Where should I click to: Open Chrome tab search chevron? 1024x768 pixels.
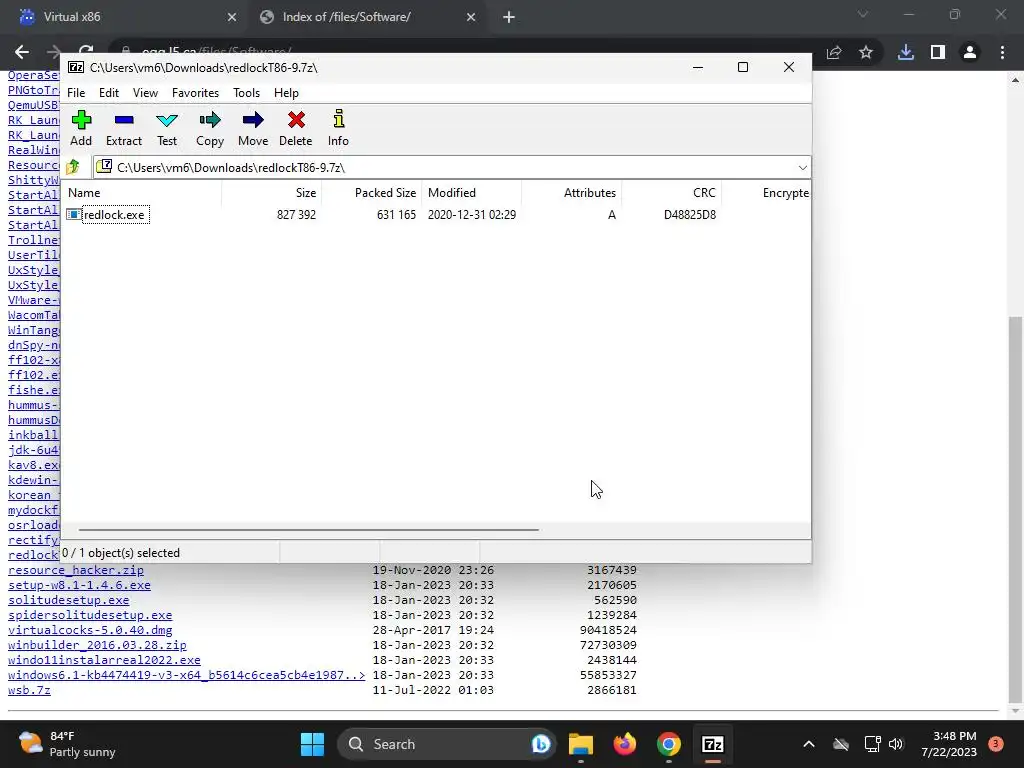coord(863,14)
